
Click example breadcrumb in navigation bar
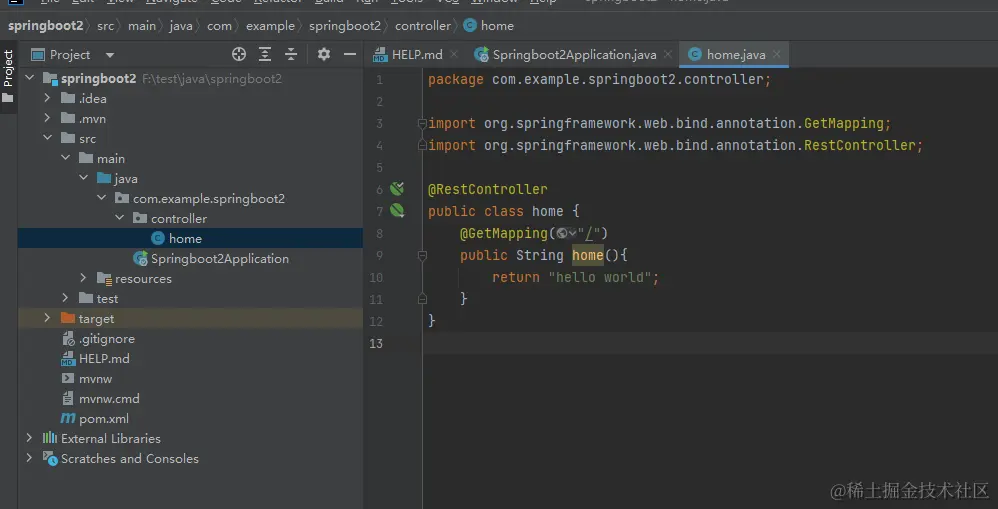[271, 26]
